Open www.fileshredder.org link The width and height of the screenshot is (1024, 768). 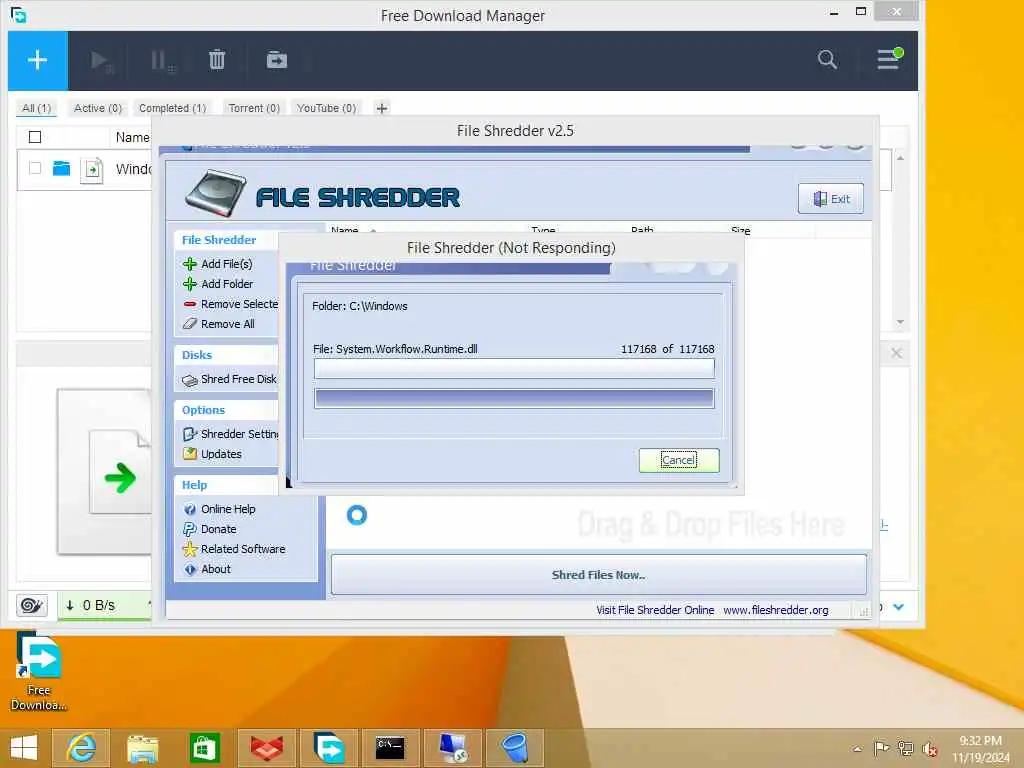[x=775, y=610]
